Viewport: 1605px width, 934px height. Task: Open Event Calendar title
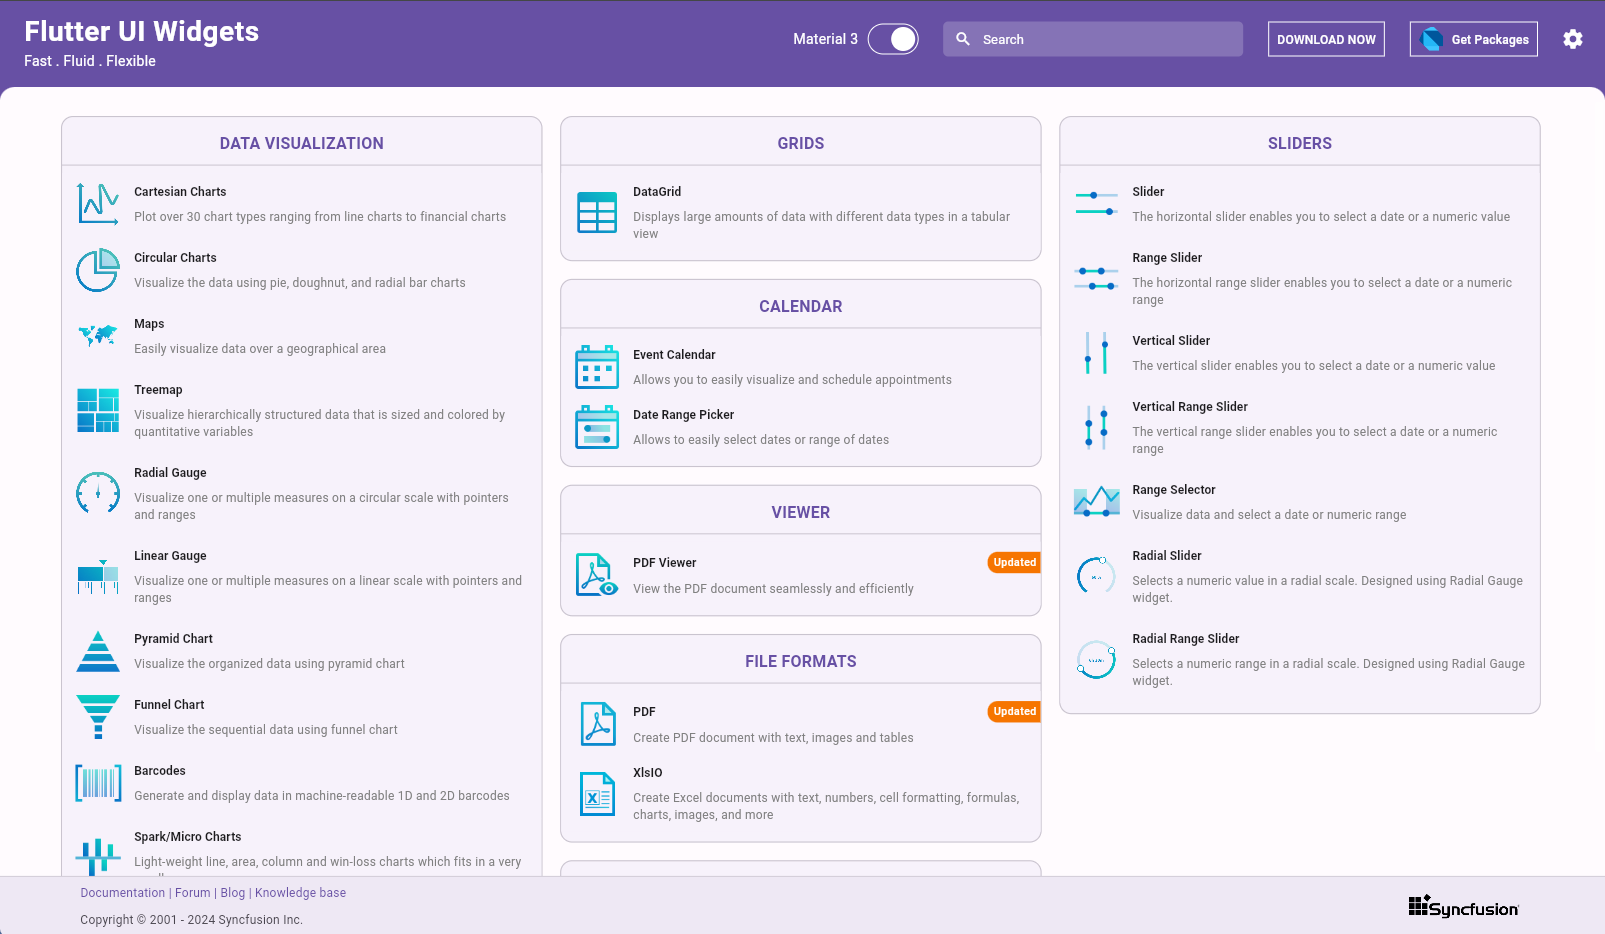click(x=674, y=355)
